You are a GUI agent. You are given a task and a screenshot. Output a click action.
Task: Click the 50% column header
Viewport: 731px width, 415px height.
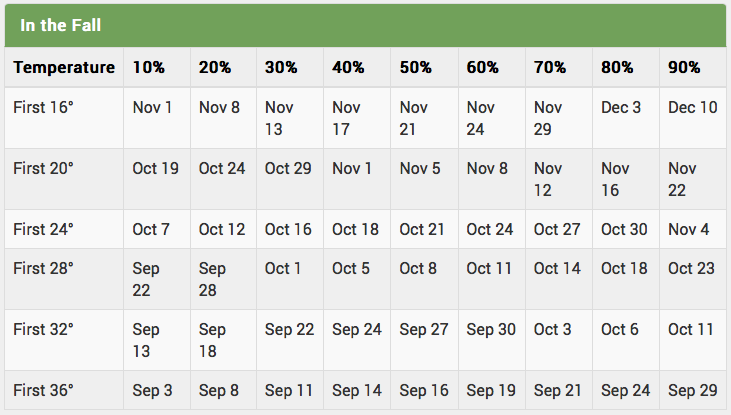coord(415,68)
